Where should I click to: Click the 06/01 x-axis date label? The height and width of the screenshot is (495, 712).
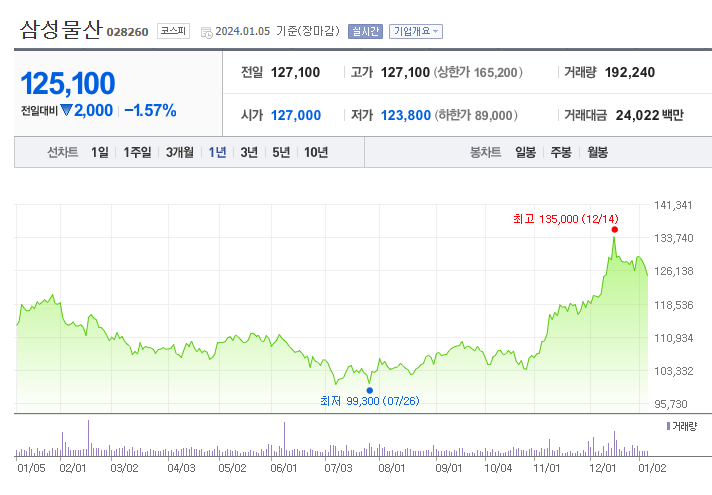284,468
